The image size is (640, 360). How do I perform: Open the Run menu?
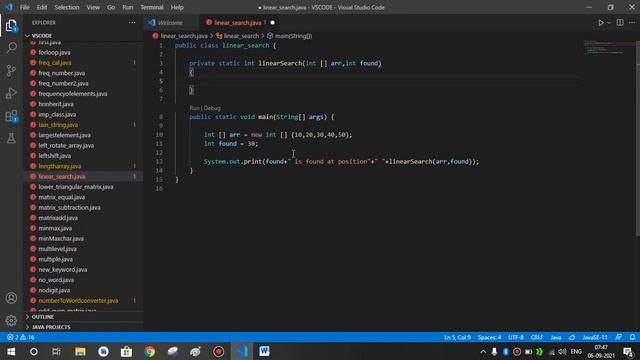click(x=128, y=7)
